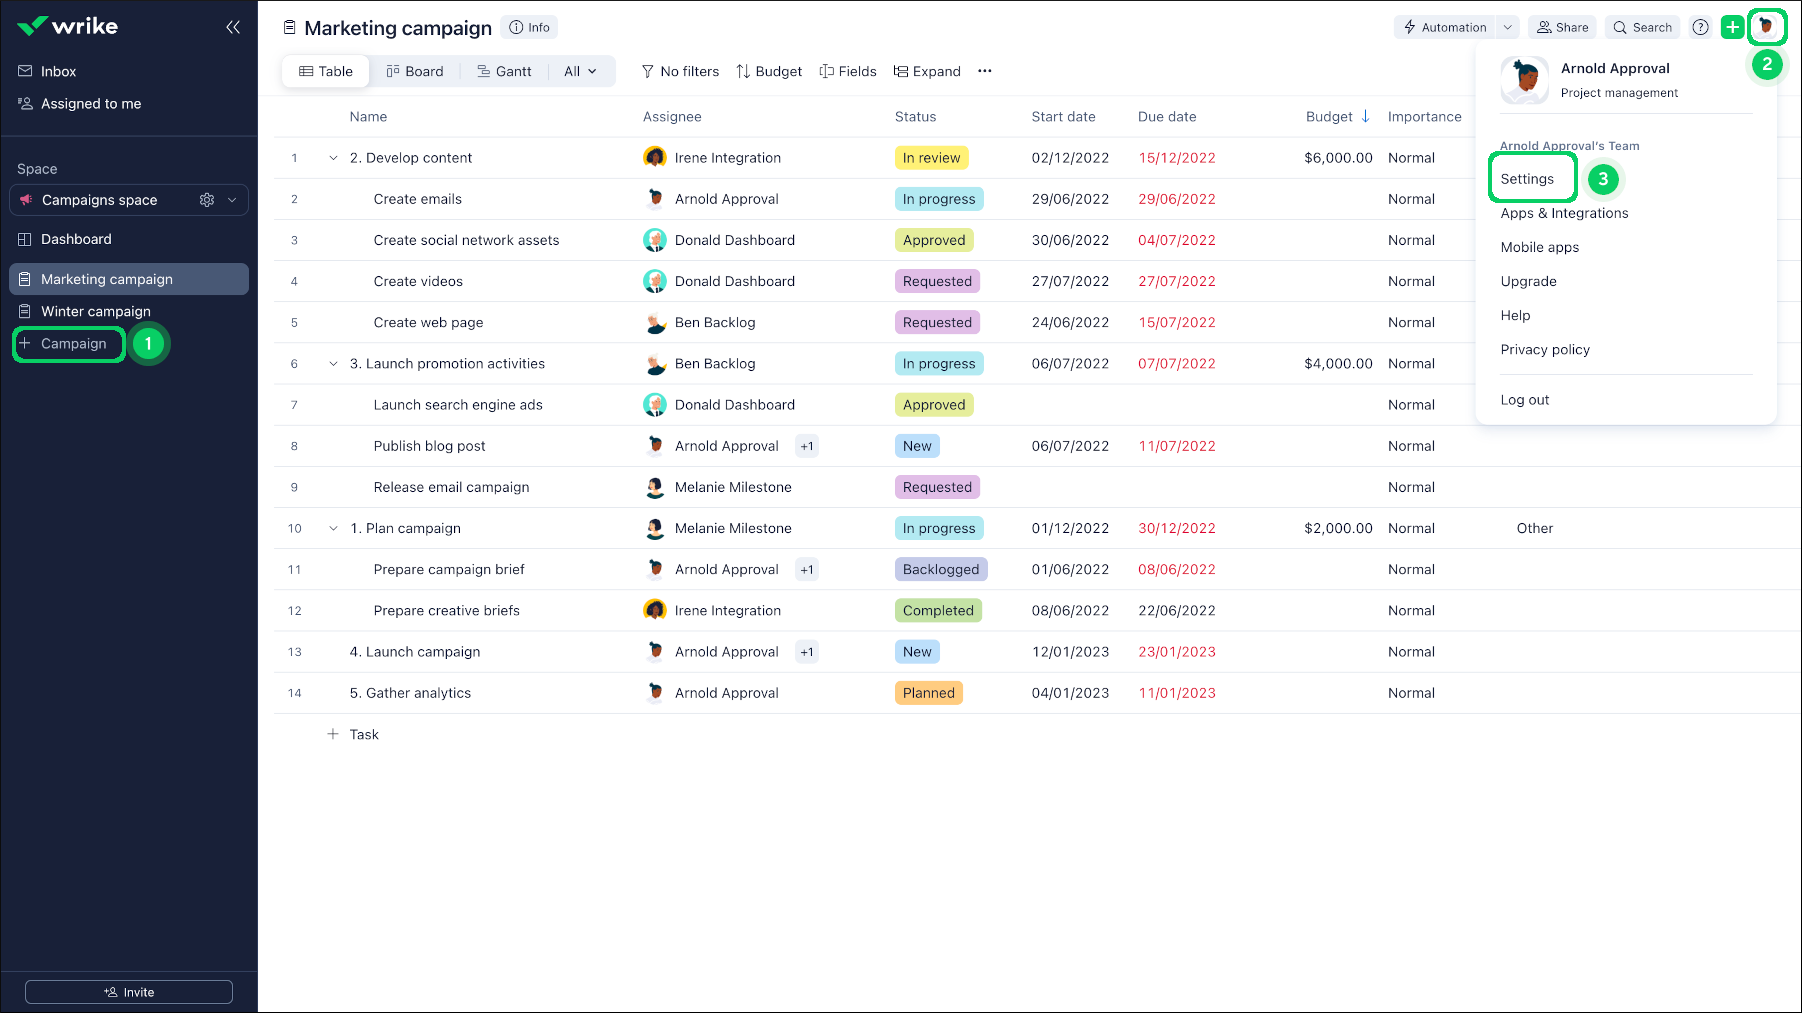The image size is (1802, 1013).
Task: Click Ben Backlog avatar on Create web page
Action: pos(655,323)
